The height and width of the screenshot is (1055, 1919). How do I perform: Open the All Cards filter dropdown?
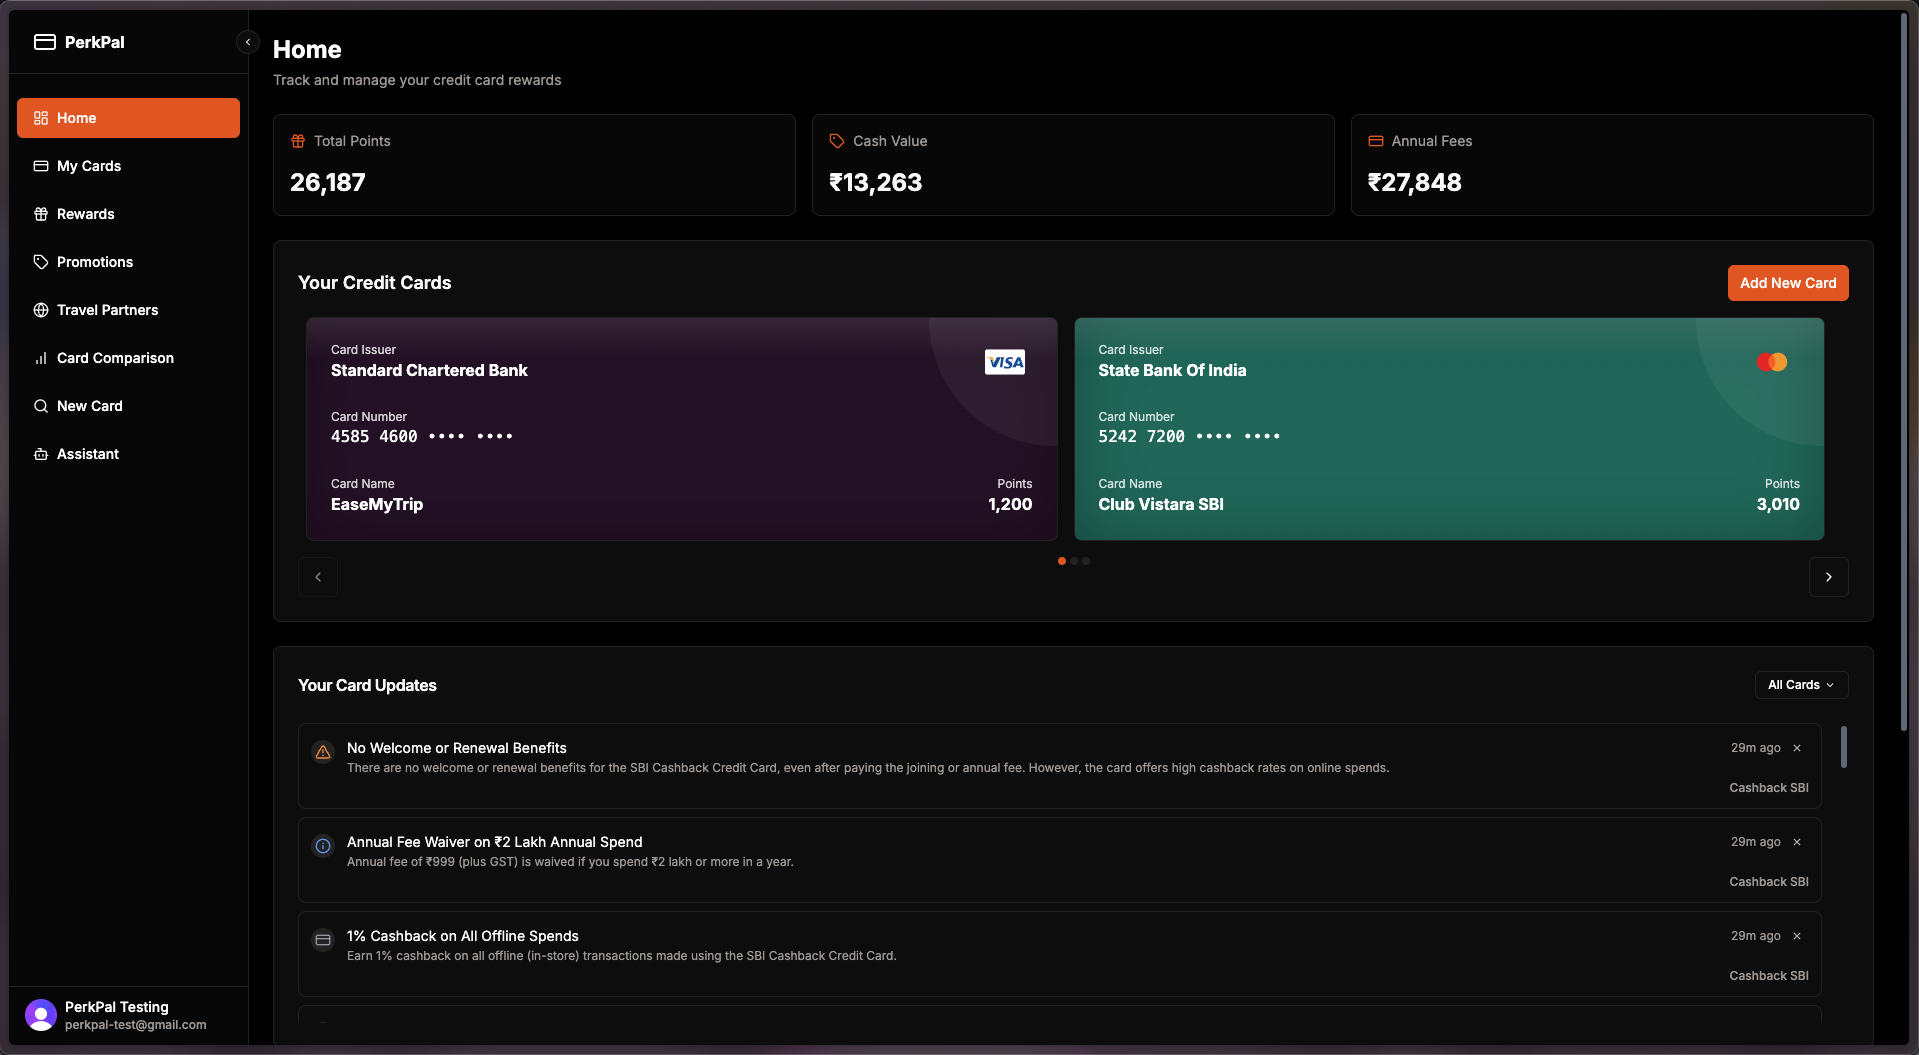pyautogui.click(x=1801, y=685)
